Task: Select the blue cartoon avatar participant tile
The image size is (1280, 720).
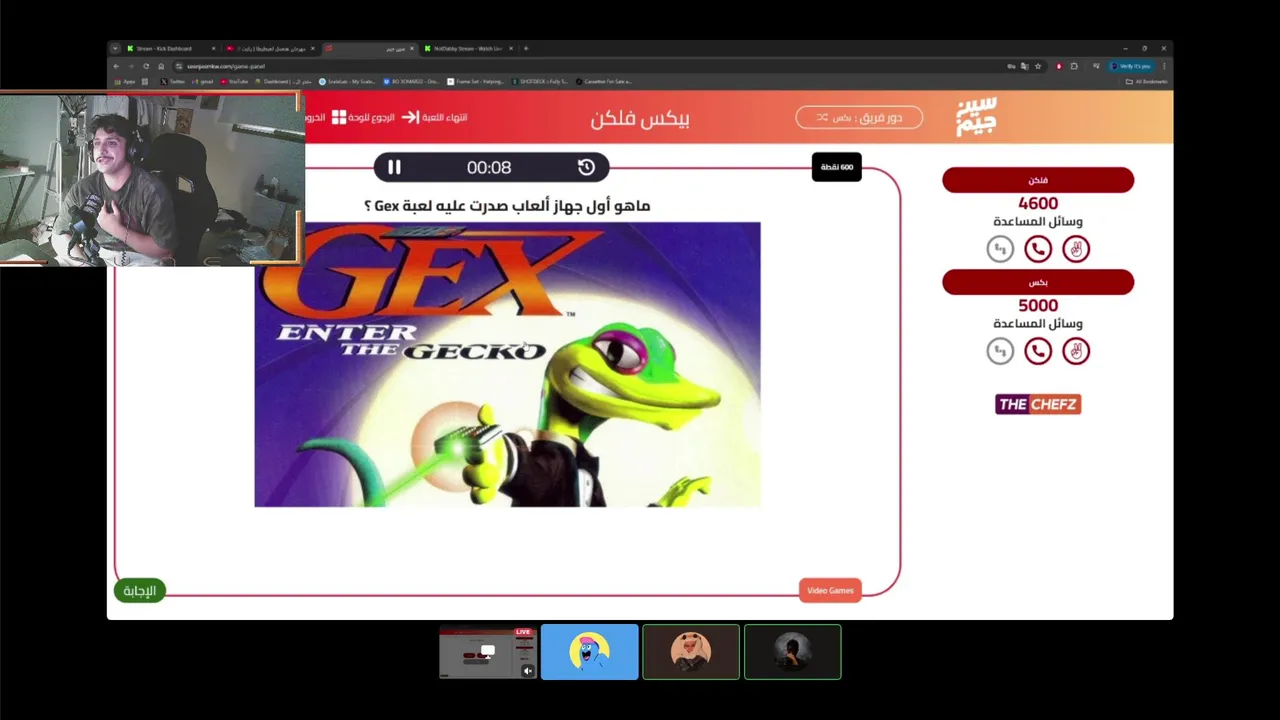Action: coord(589,652)
